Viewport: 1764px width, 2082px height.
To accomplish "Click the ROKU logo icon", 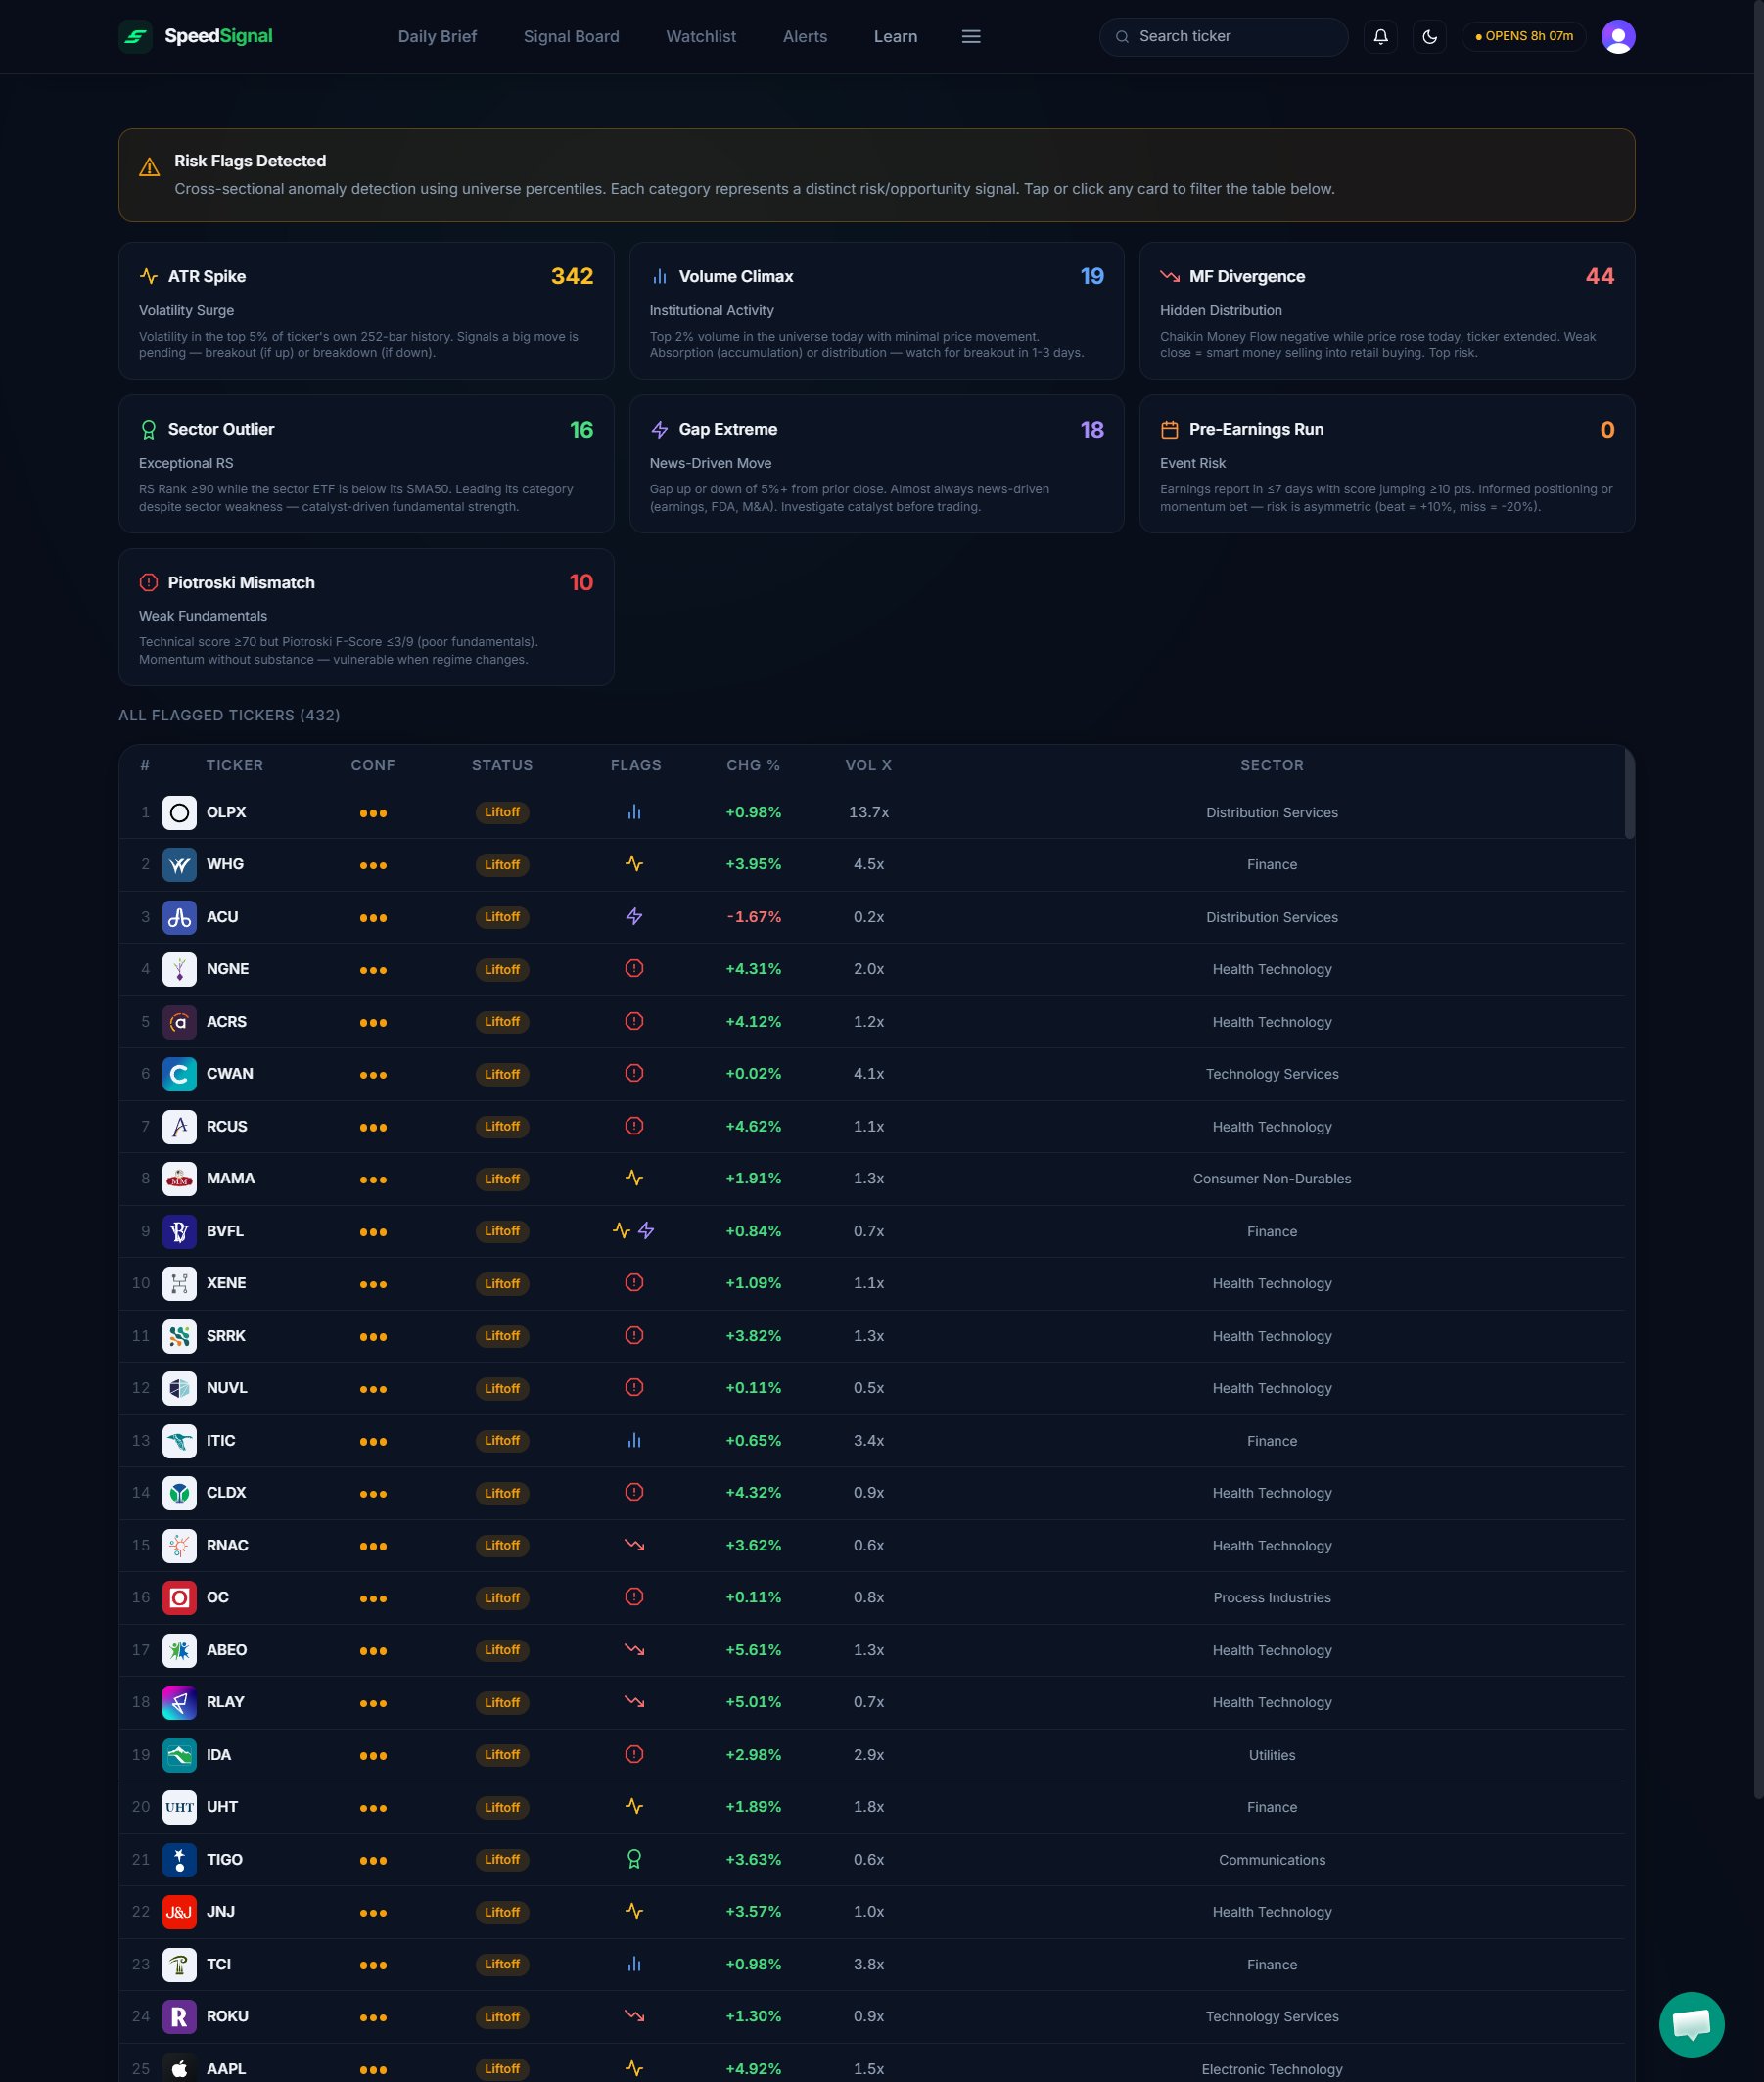I will 179,2015.
